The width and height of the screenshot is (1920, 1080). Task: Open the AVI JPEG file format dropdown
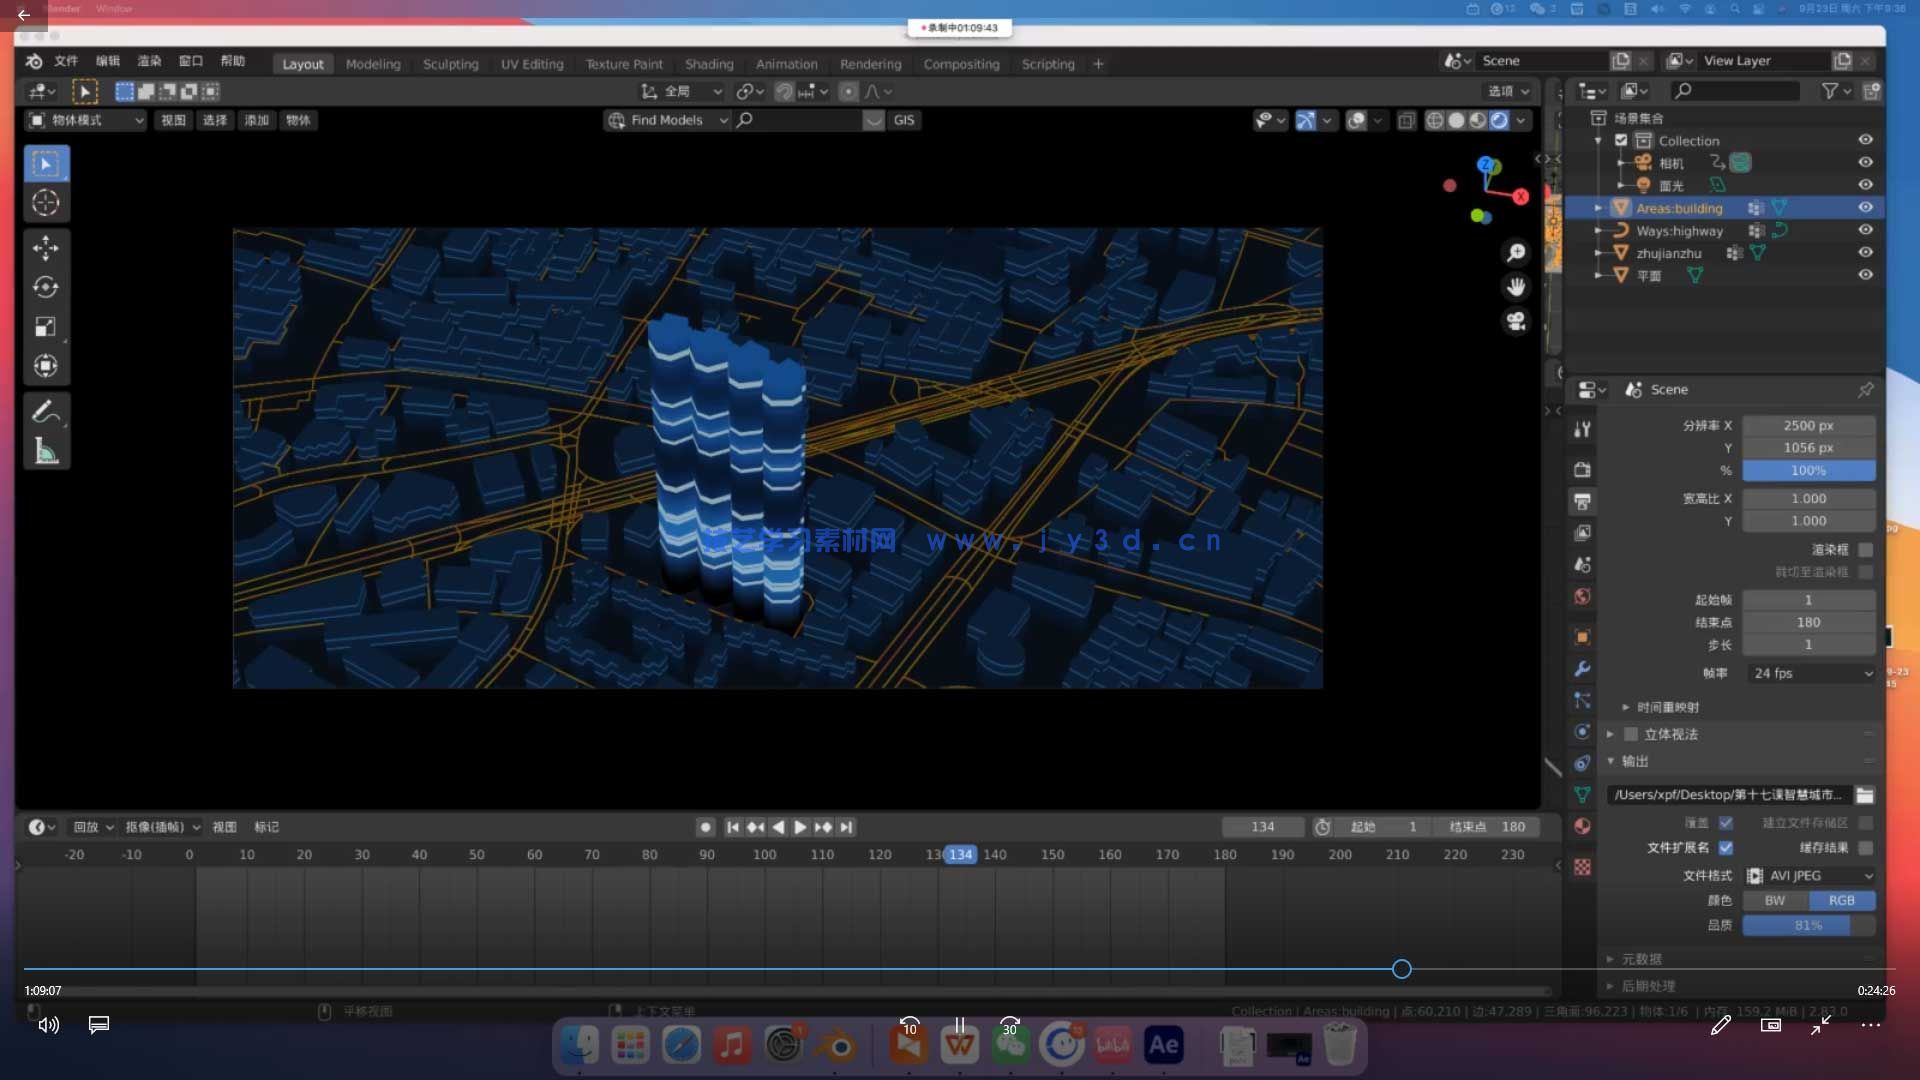coord(1811,875)
